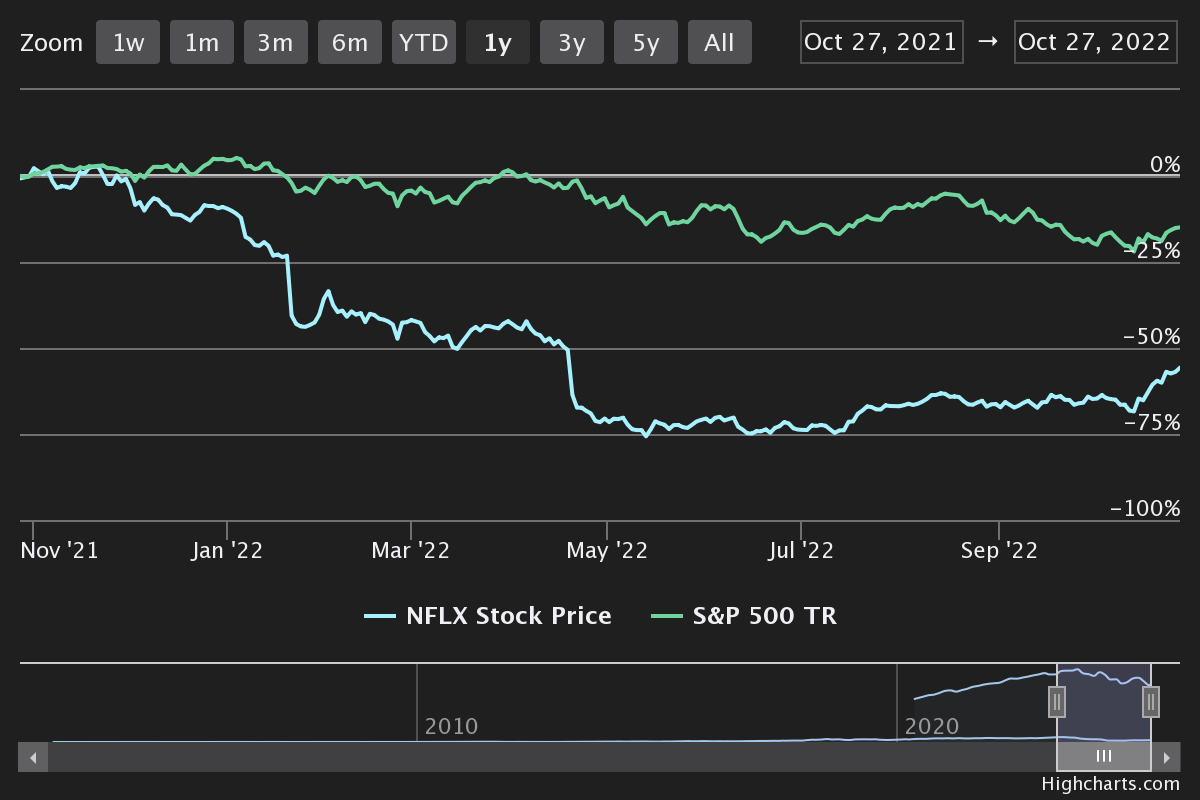This screenshot has height=800, width=1200.
Task: Open the Highcharts.com credits link
Action: [1110, 784]
